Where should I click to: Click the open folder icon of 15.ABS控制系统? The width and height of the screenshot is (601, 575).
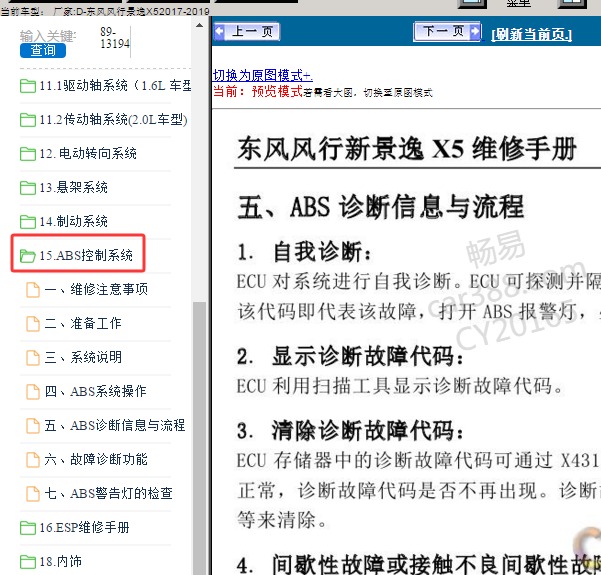click(28, 256)
